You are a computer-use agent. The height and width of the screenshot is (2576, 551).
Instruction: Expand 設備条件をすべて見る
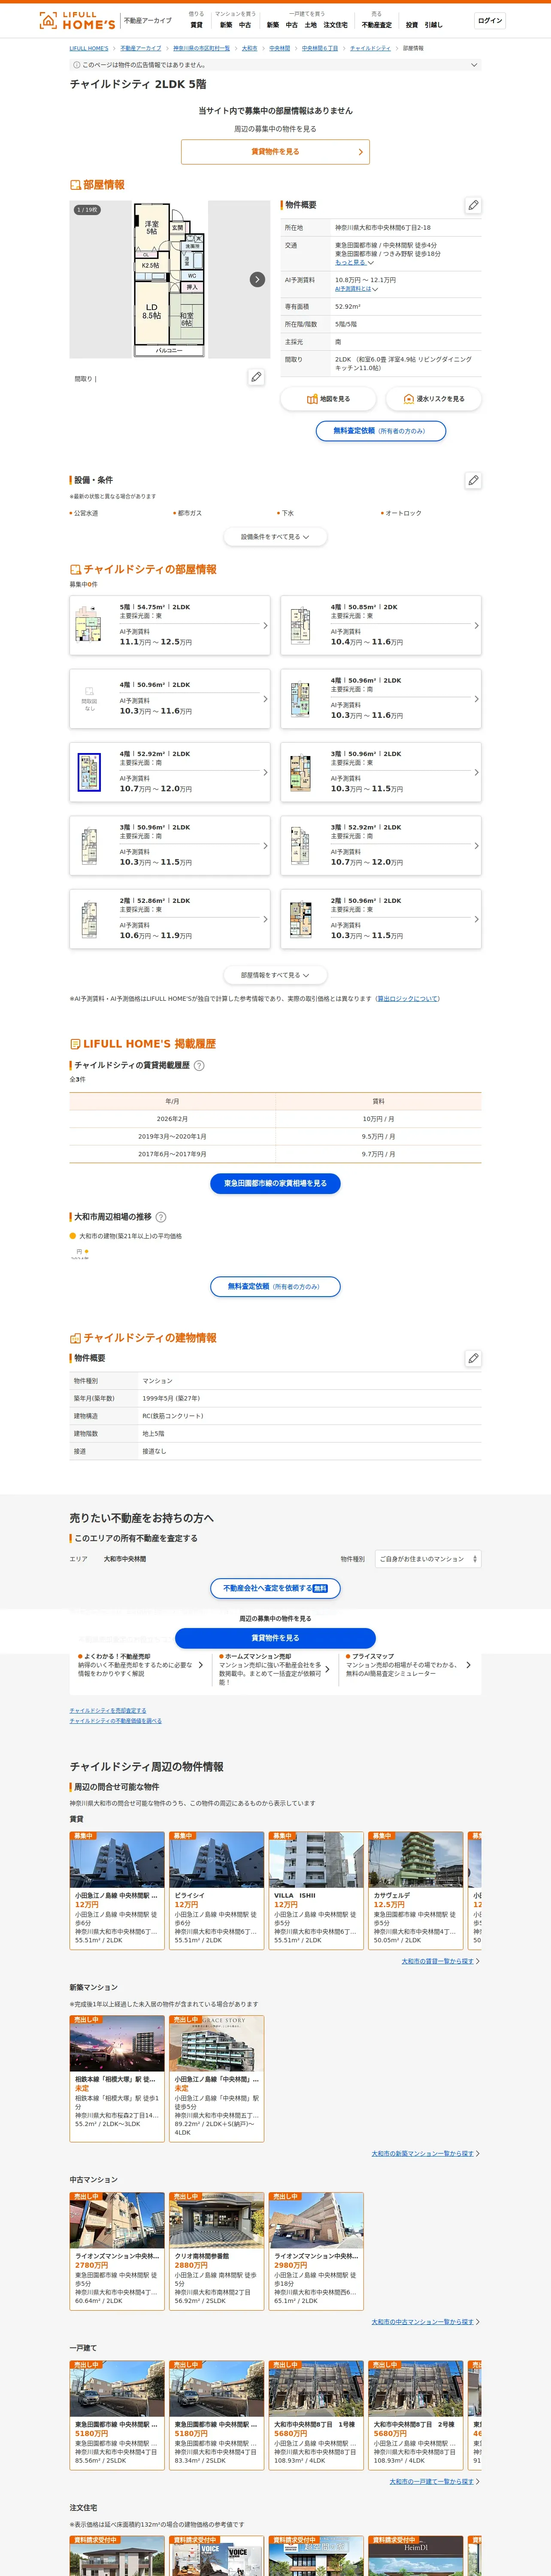(275, 537)
